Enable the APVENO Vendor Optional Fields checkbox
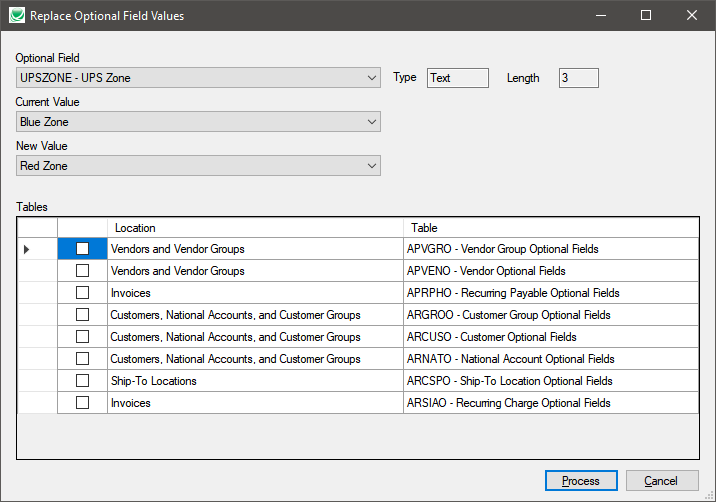 coord(83,271)
